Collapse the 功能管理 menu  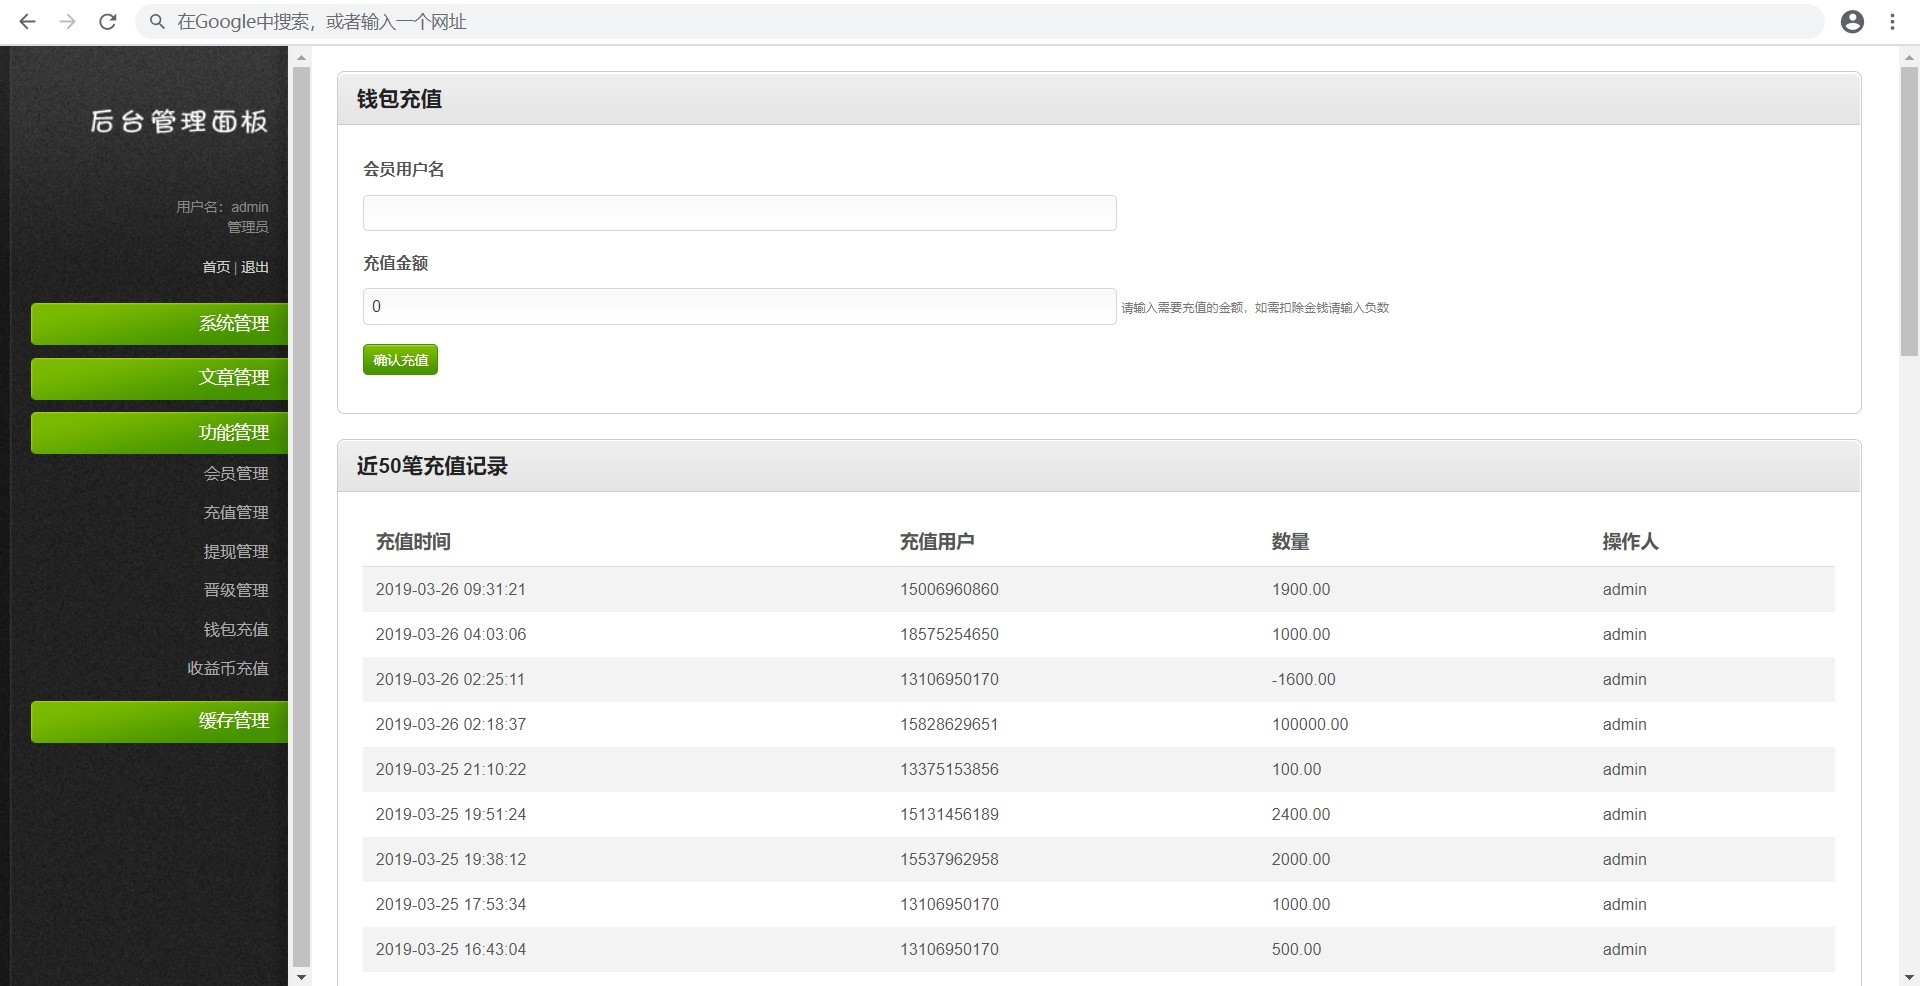click(x=160, y=433)
